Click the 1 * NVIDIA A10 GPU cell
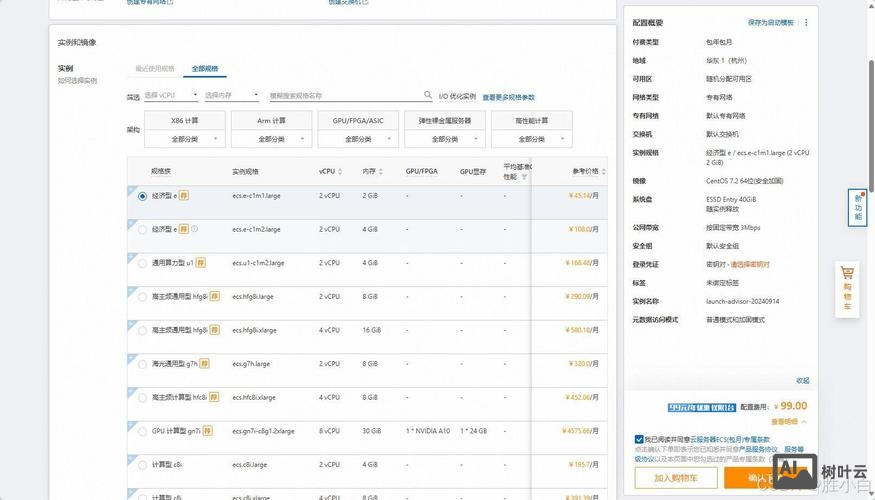 point(428,431)
